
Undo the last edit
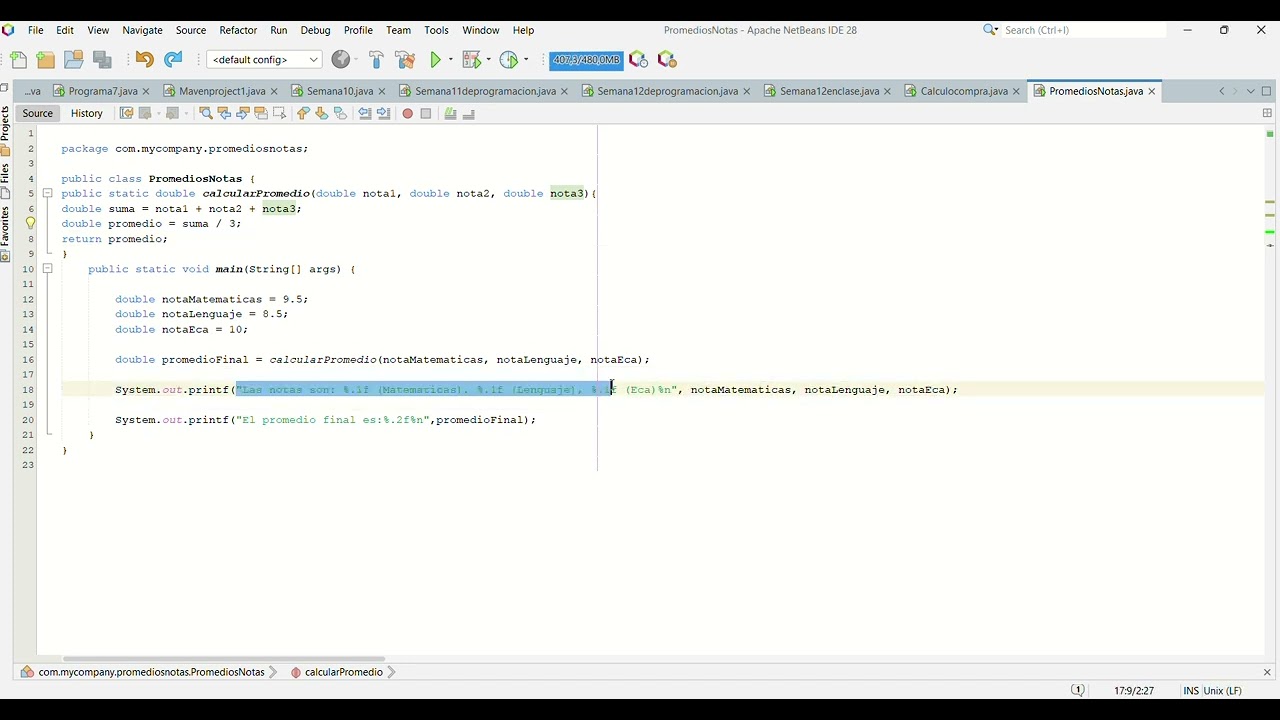(144, 60)
